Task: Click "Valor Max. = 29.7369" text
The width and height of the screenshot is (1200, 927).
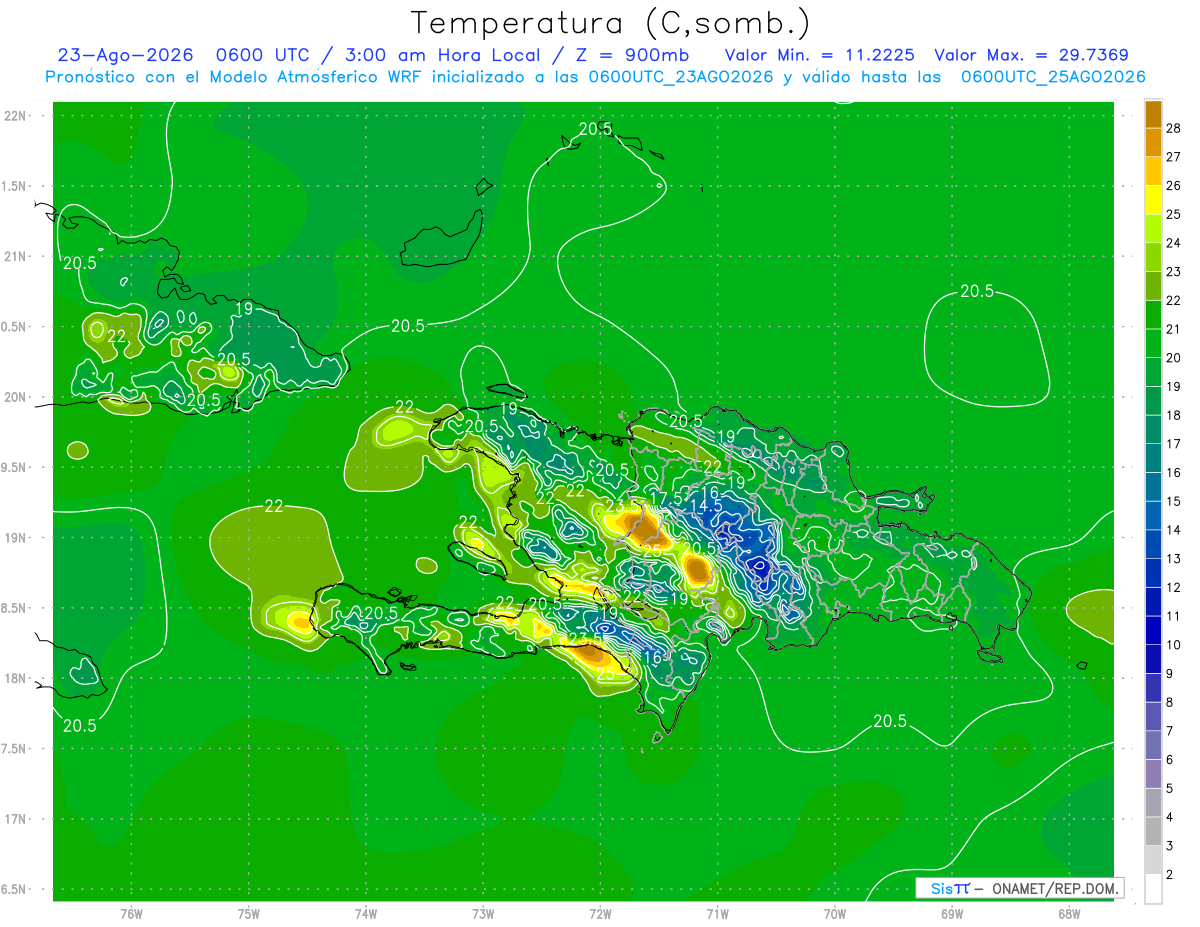Action: [1031, 55]
